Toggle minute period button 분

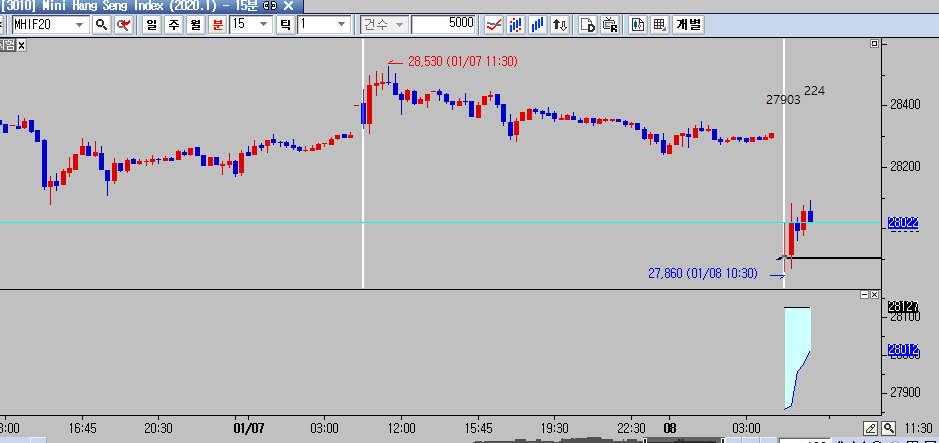(216, 23)
